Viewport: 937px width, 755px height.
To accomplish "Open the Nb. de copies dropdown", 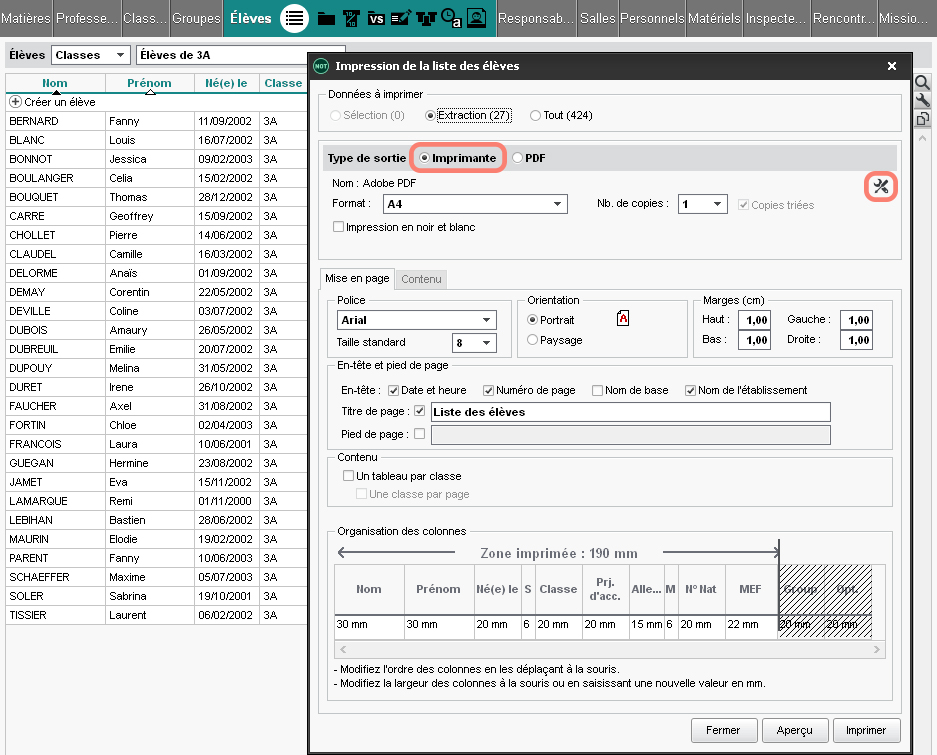I will pyautogui.click(x=702, y=204).
